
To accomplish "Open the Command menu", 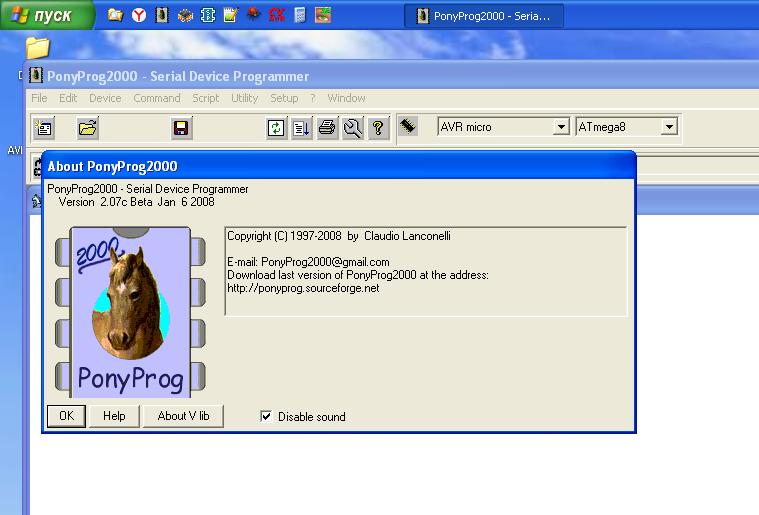I will [157, 98].
